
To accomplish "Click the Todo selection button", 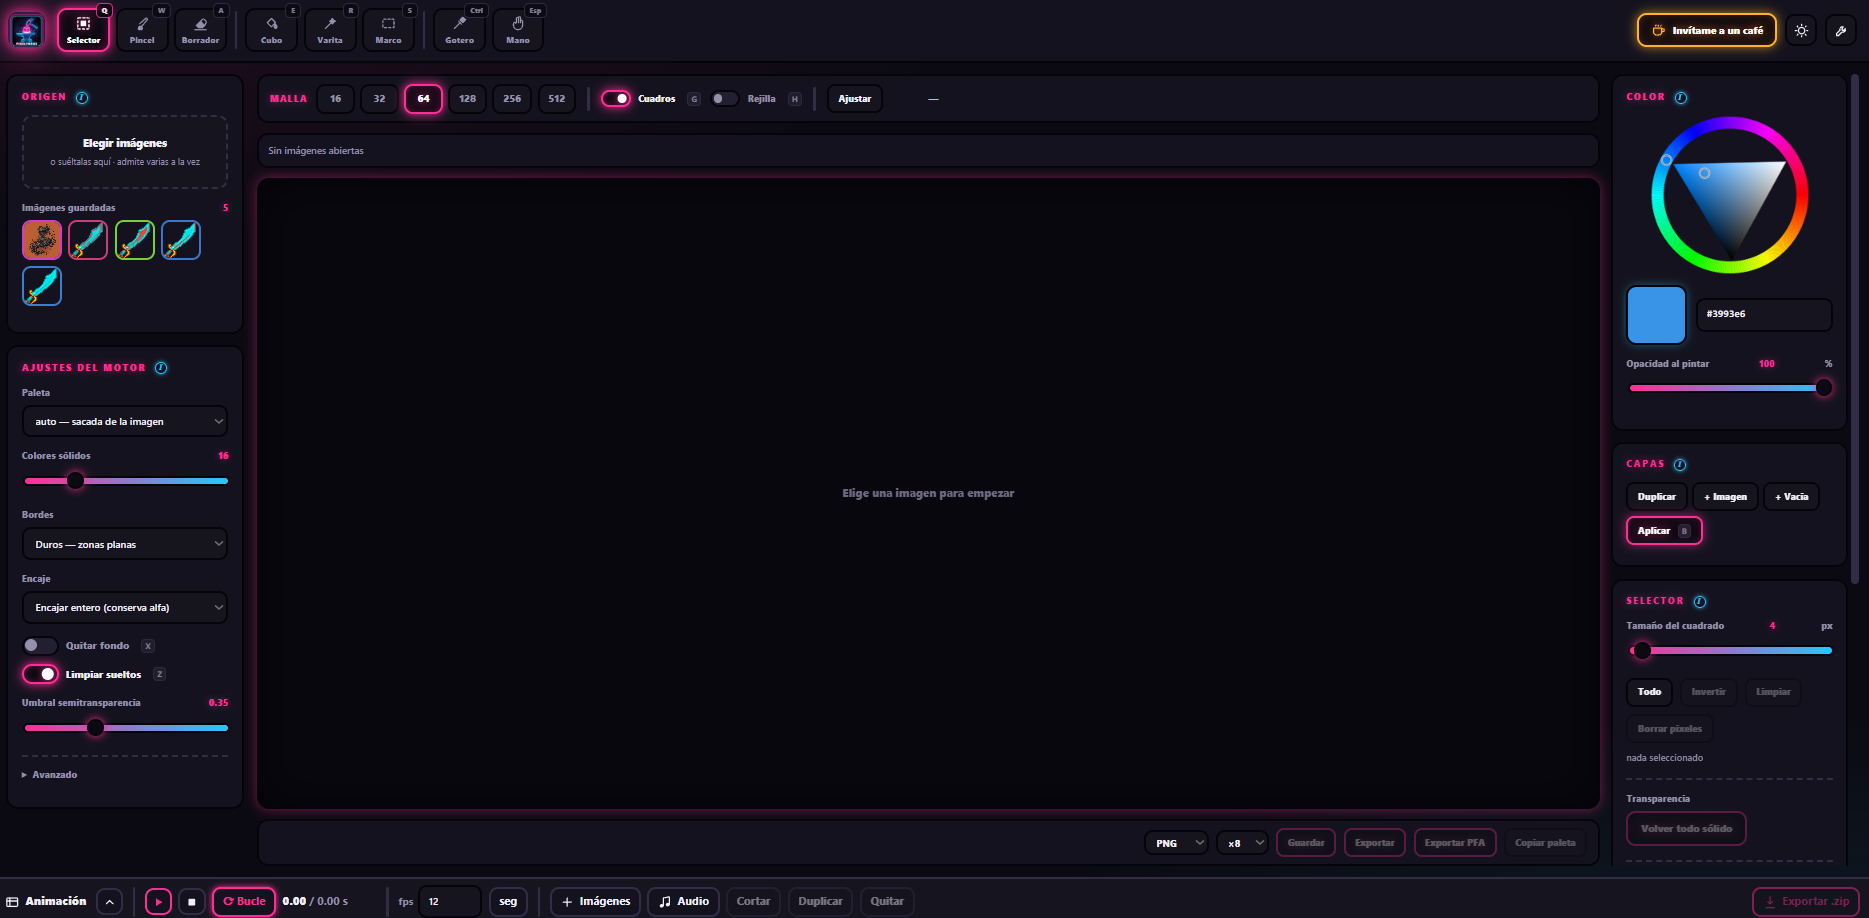I will click(x=1649, y=691).
